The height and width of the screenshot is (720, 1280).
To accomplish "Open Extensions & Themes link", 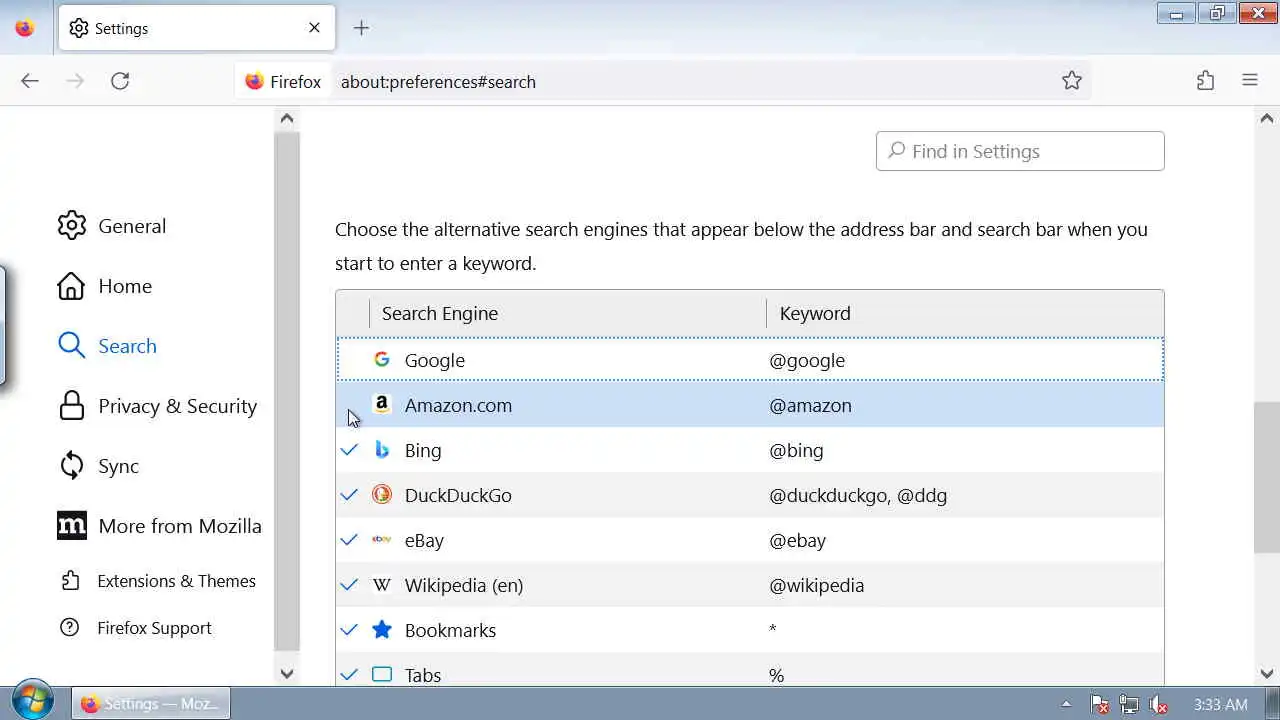I will [176, 581].
